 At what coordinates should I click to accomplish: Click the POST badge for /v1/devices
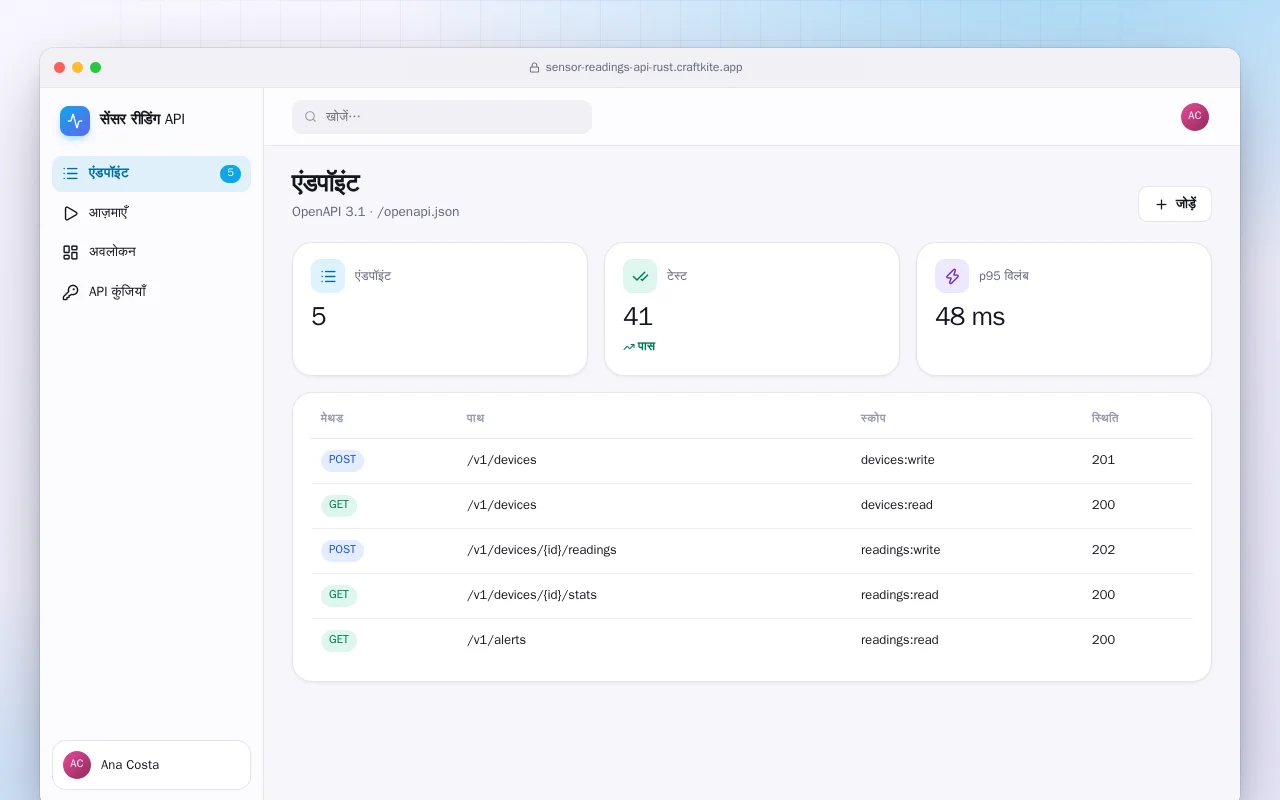pos(342,461)
